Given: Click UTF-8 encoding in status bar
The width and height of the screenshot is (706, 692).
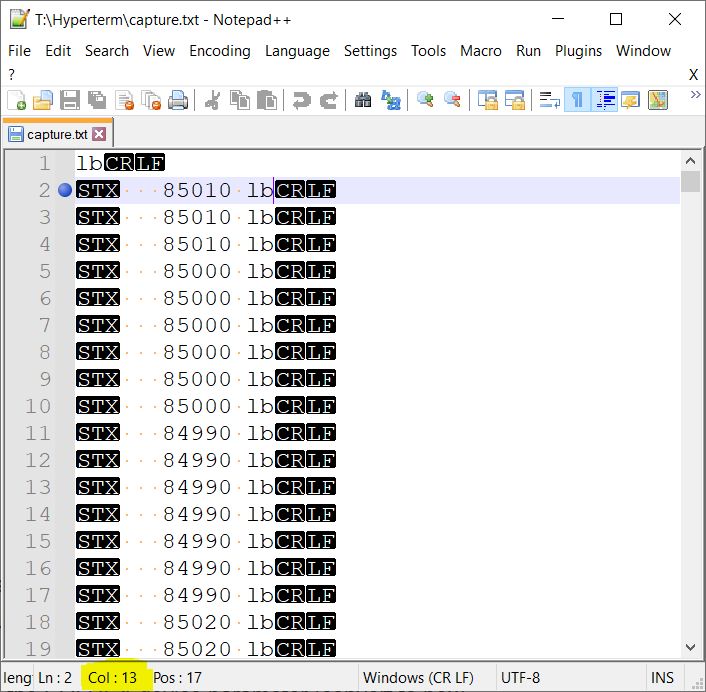Looking at the screenshot, I should (520, 678).
